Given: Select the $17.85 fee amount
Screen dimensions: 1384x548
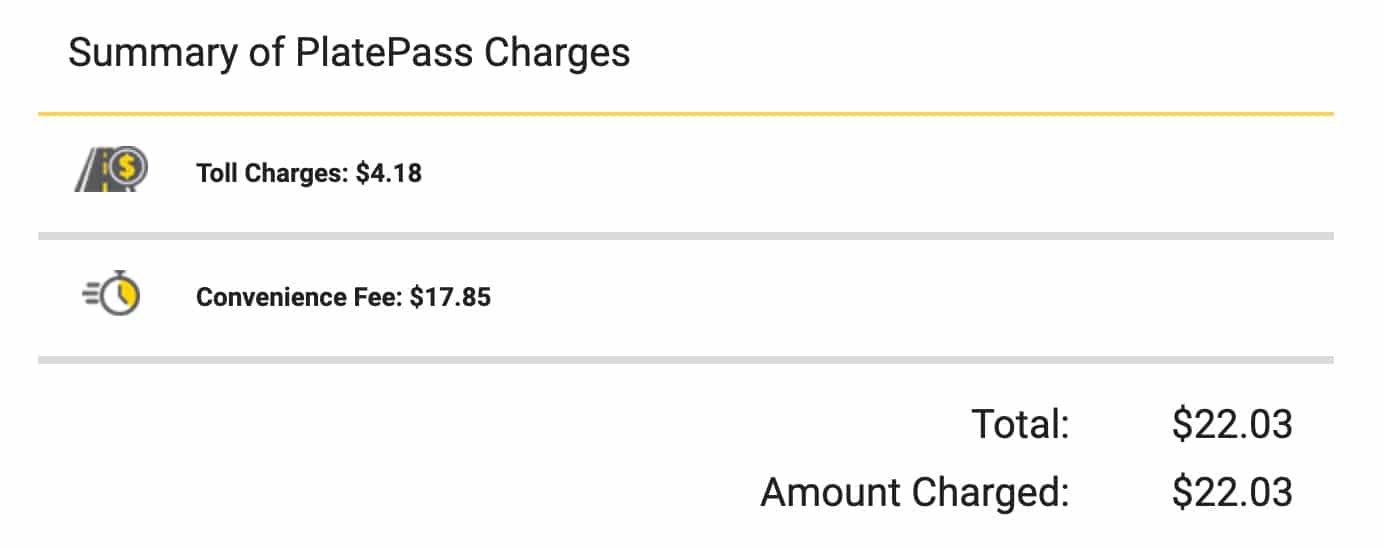Looking at the screenshot, I should 450,297.
